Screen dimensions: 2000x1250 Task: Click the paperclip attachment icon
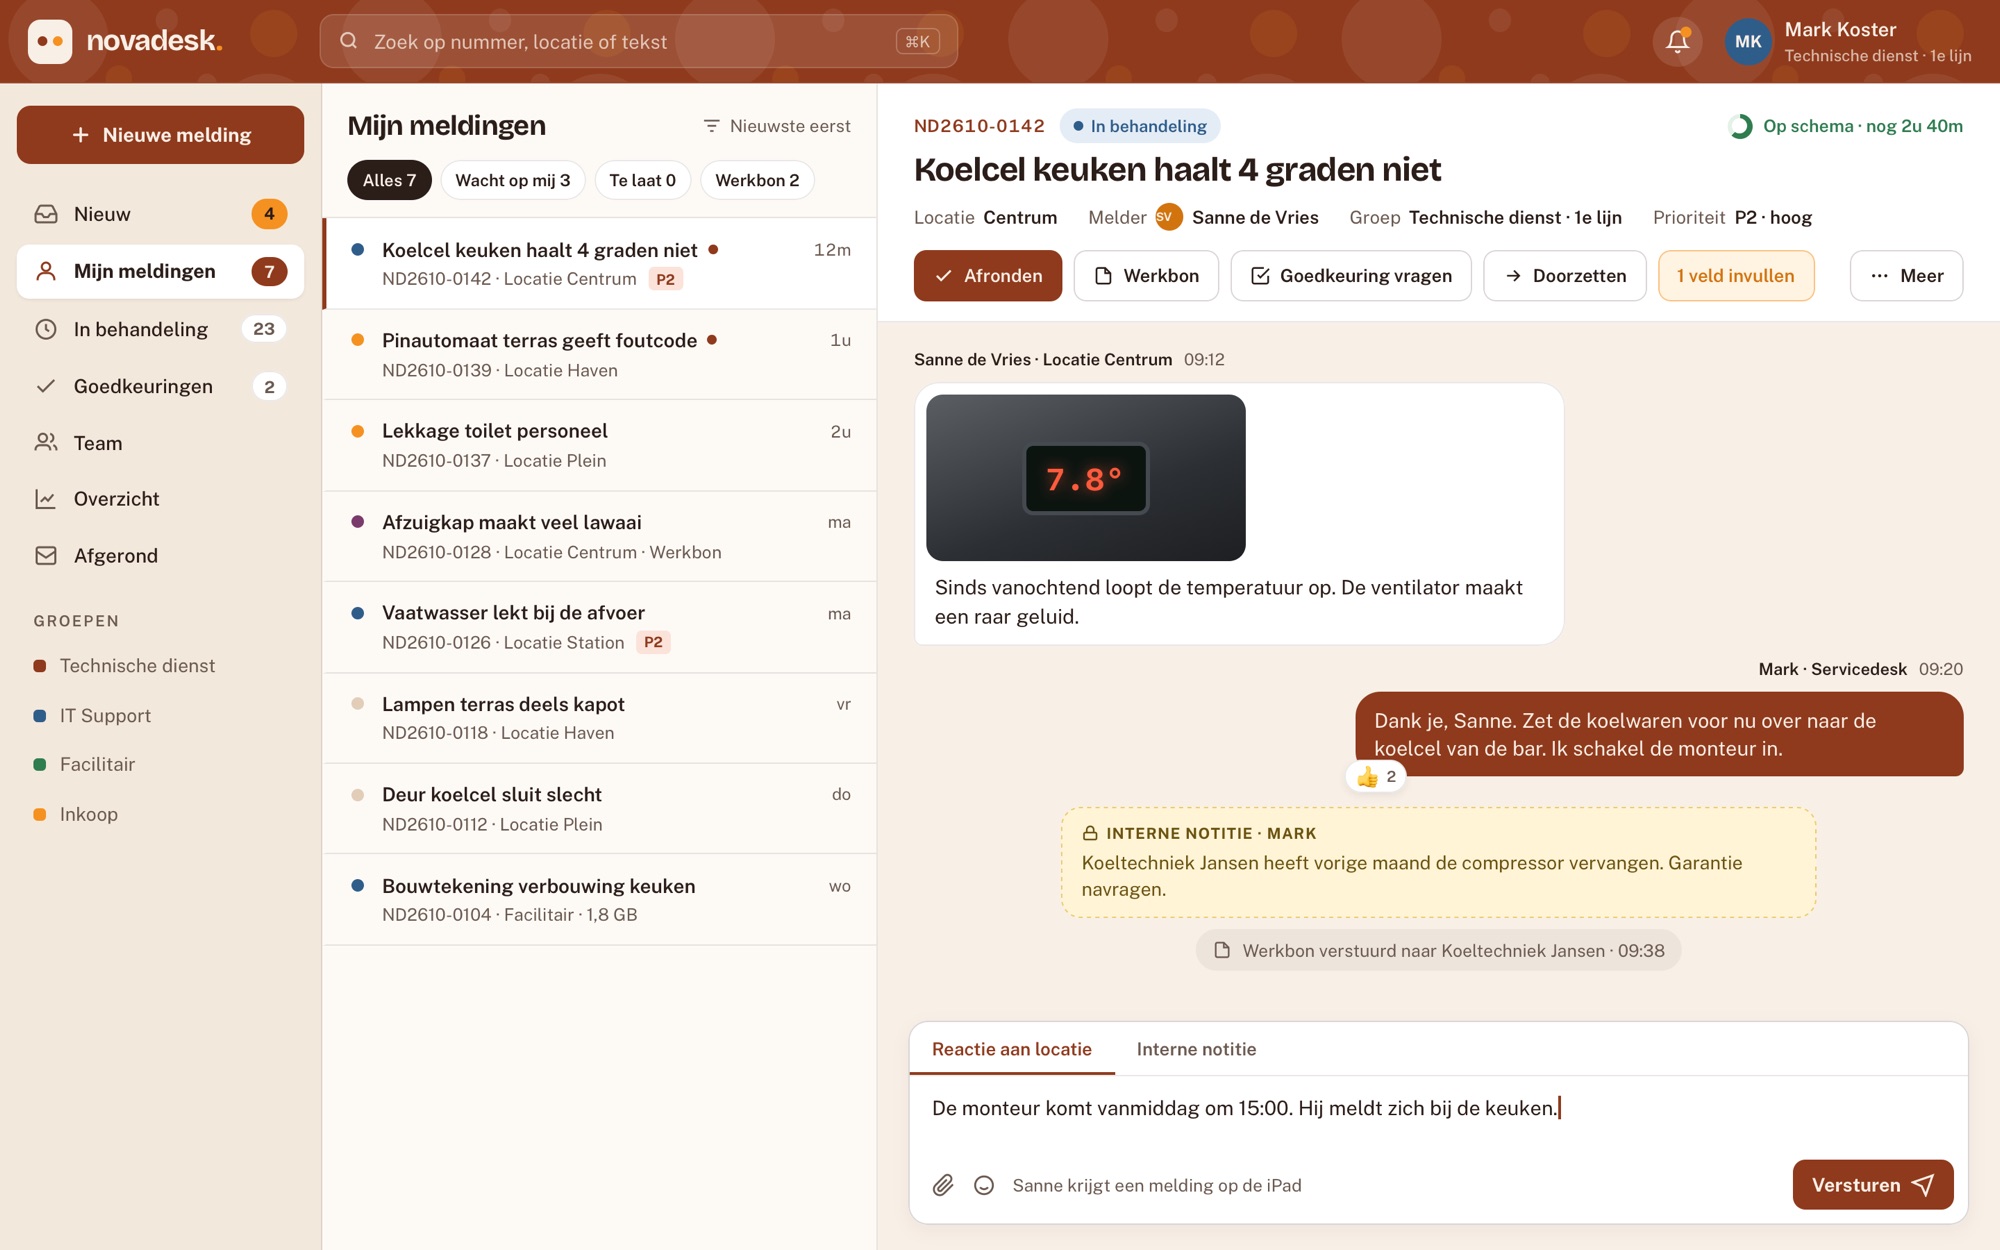pos(943,1185)
